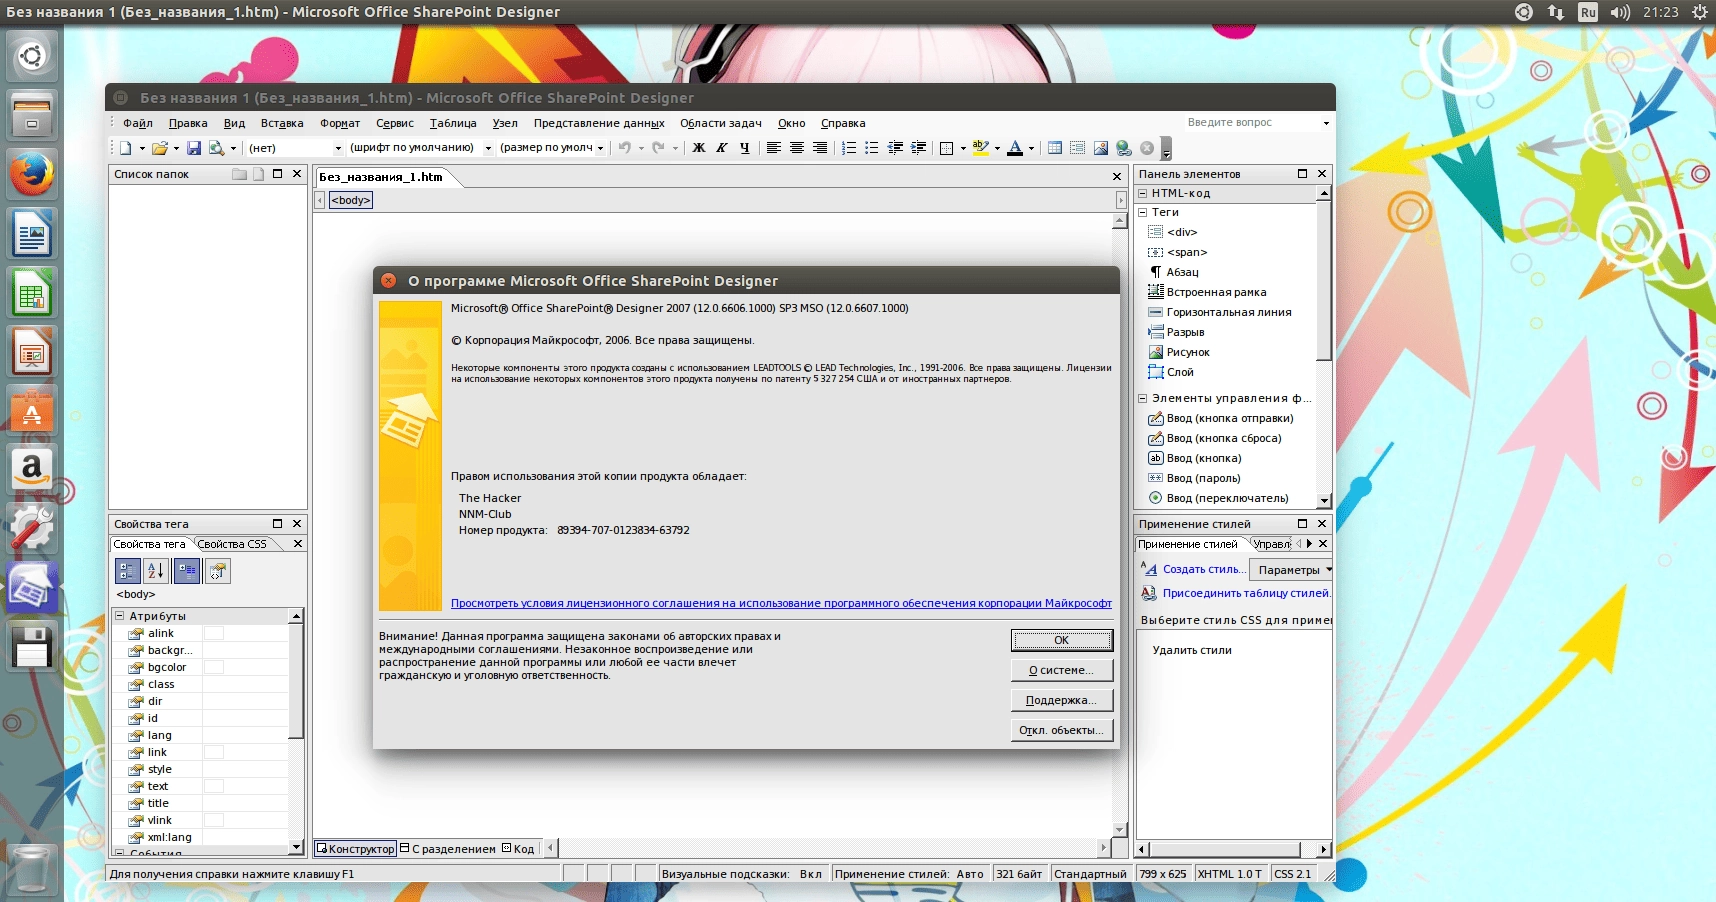Click the Создать стиль... link
The width and height of the screenshot is (1716, 902).
pos(1204,569)
